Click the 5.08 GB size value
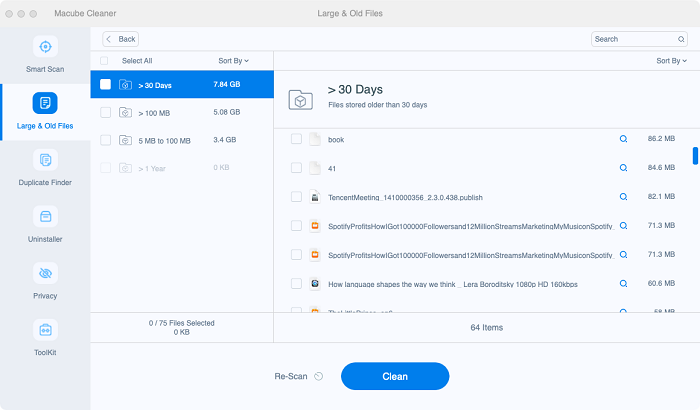 pos(227,112)
